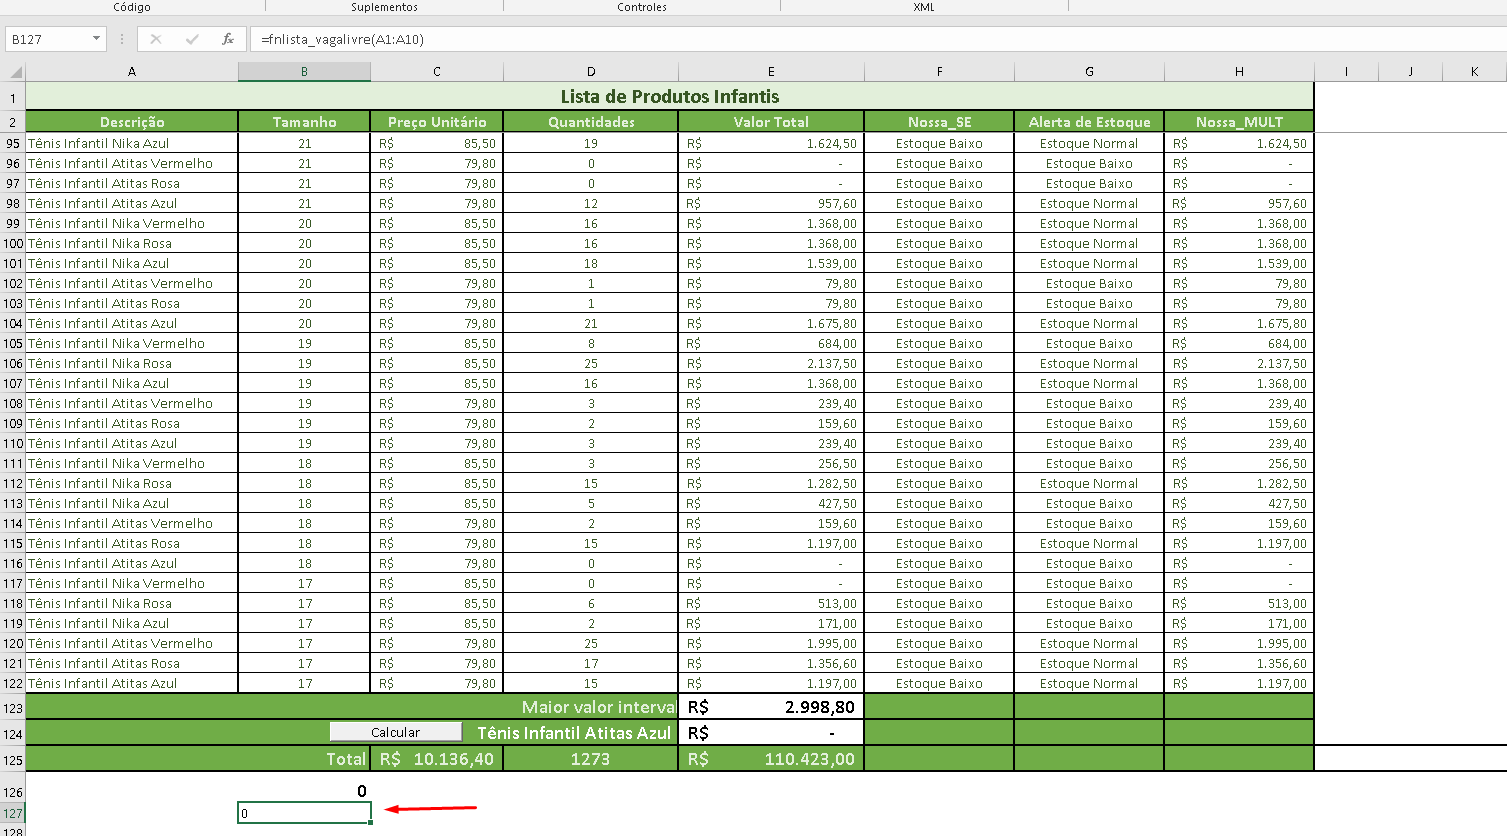This screenshot has height=836, width=1507.
Task: Click the Suplementos ribbon group label
Action: coord(384,7)
